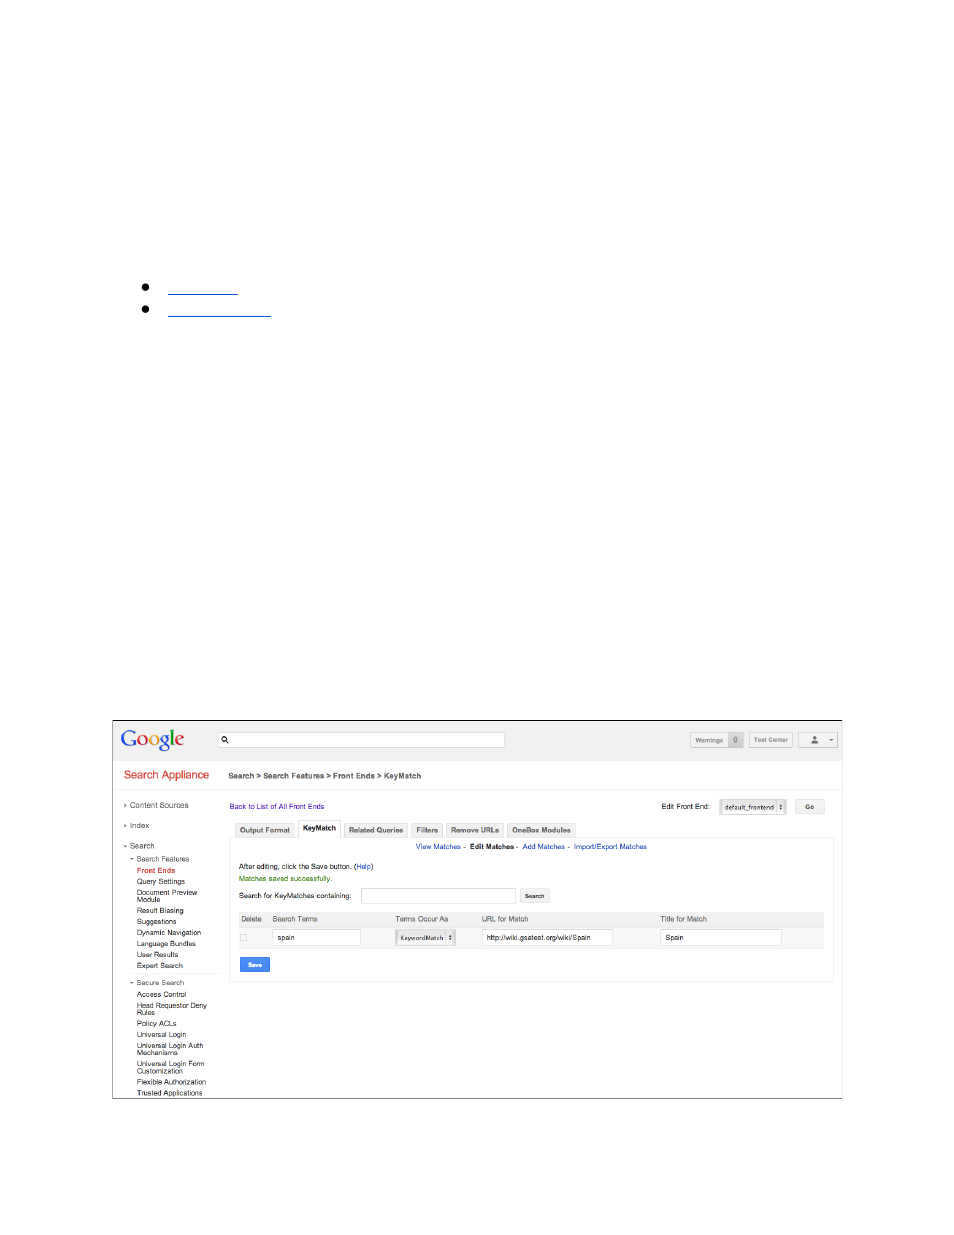
Task: Open the Edit Front End default_frontend dropdown
Action: click(752, 807)
